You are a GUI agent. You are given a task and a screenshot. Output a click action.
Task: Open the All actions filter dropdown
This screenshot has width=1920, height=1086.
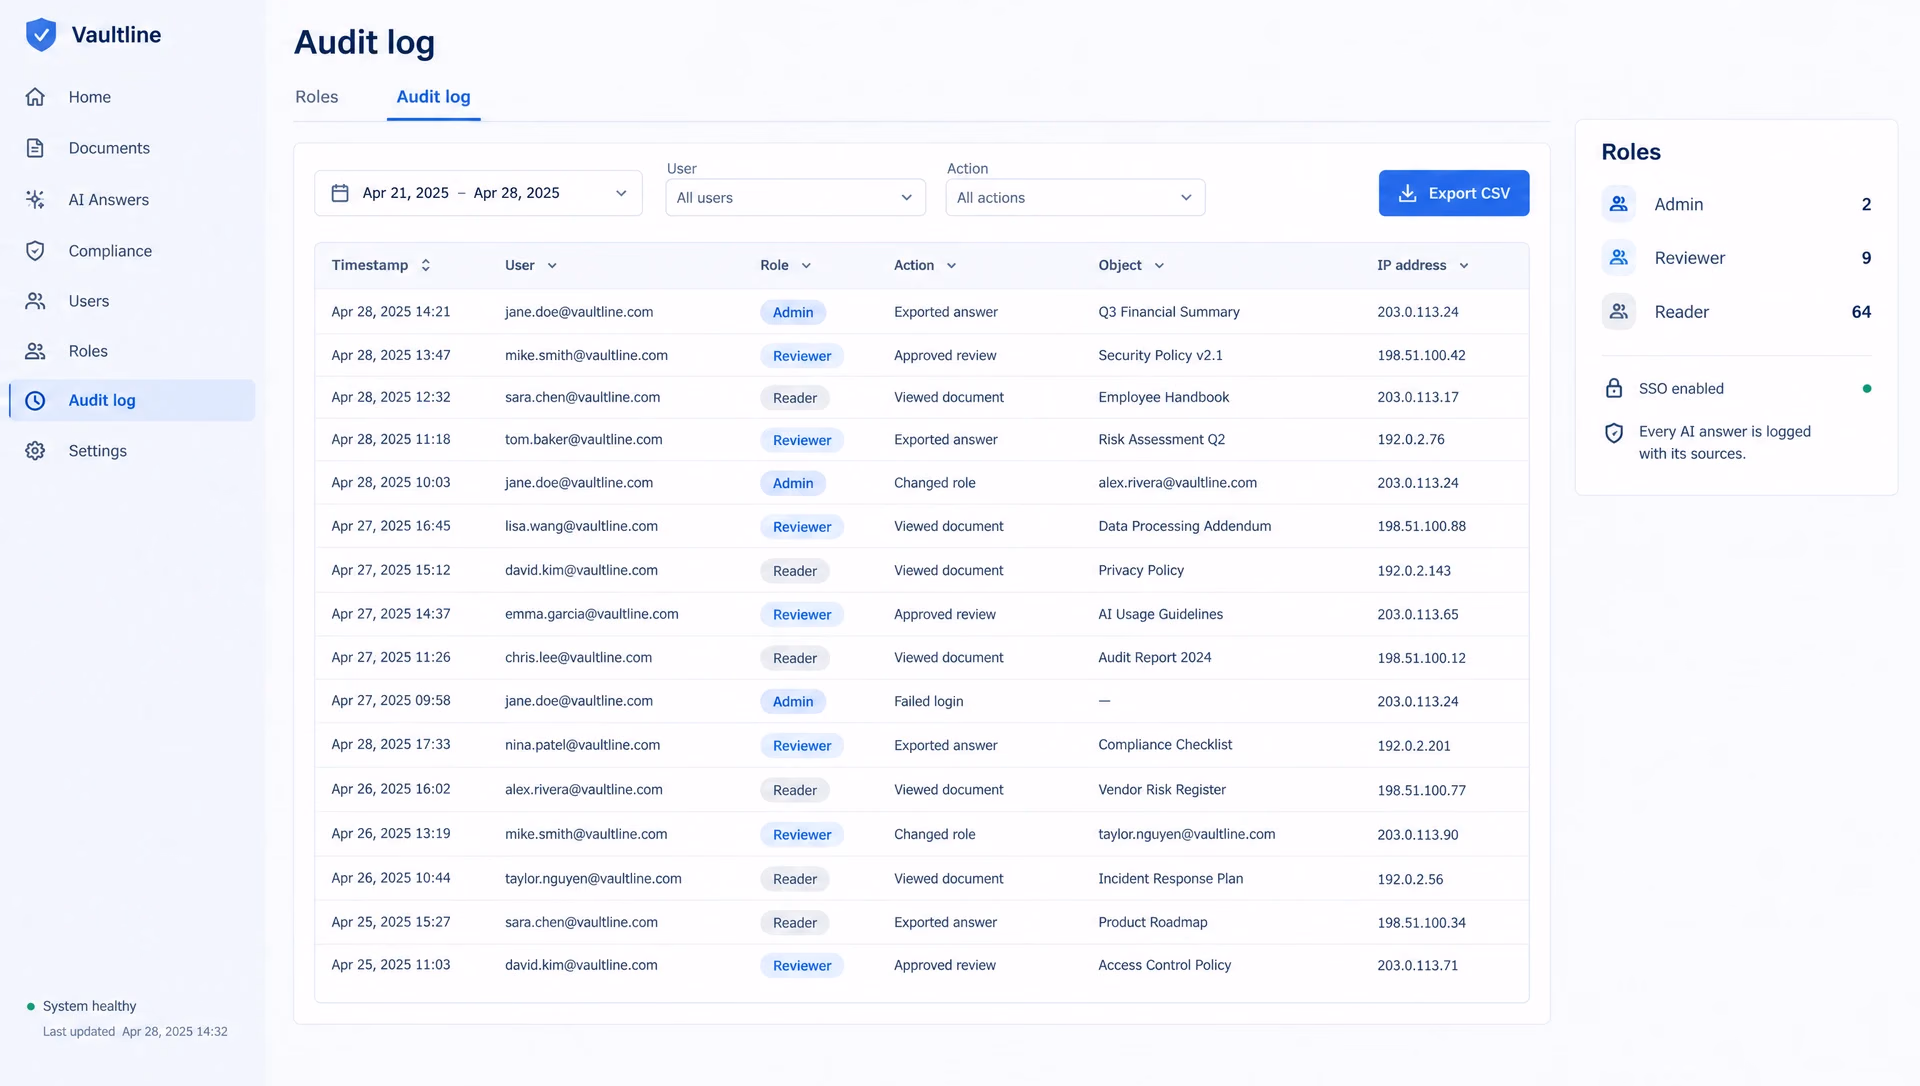coord(1075,198)
